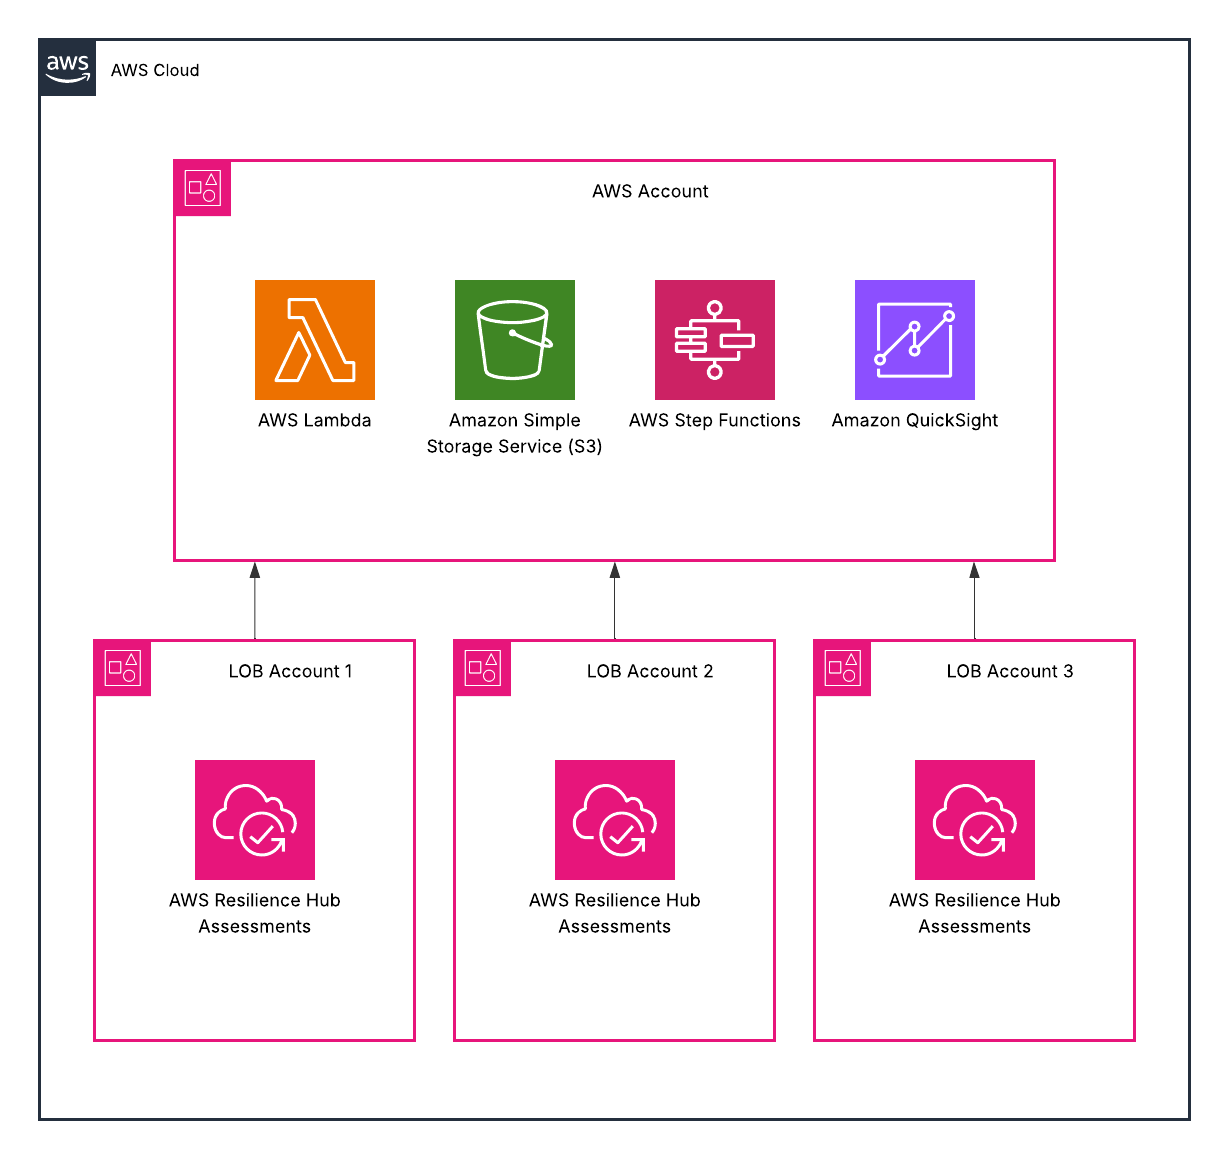Select the Amazon QuickSight icon
Screen dimensions: 1231x1160
(914, 340)
